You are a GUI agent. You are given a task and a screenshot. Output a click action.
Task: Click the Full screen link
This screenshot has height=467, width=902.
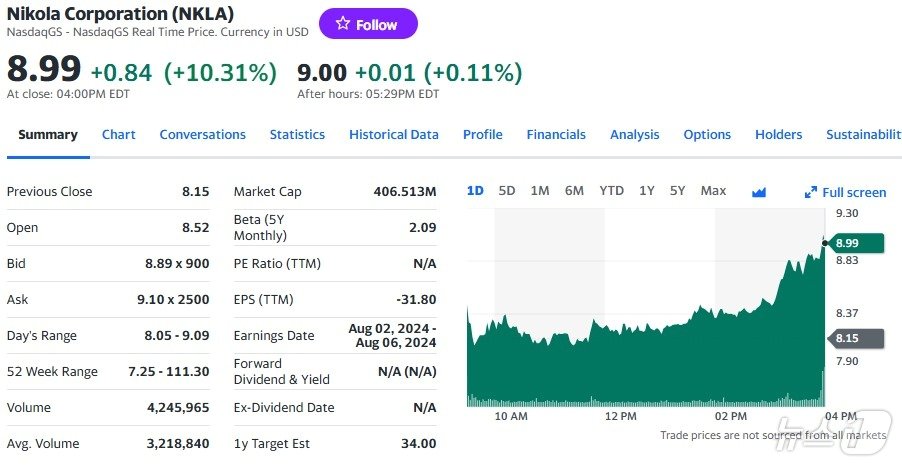pyautogui.click(x=853, y=192)
